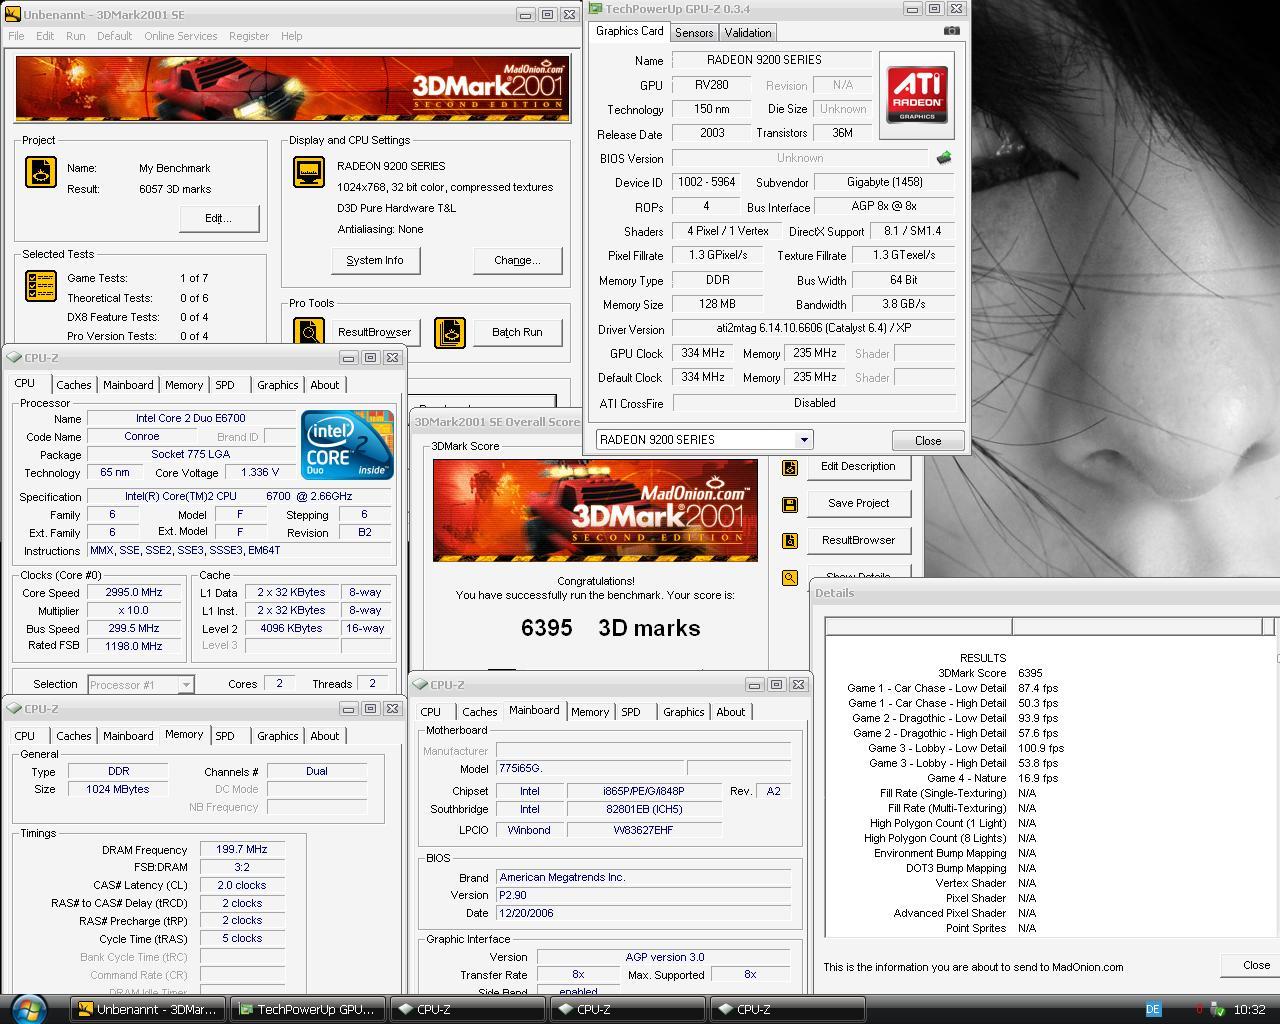
Task: Click the GPU-Z screenshot camera icon
Action: (x=951, y=31)
